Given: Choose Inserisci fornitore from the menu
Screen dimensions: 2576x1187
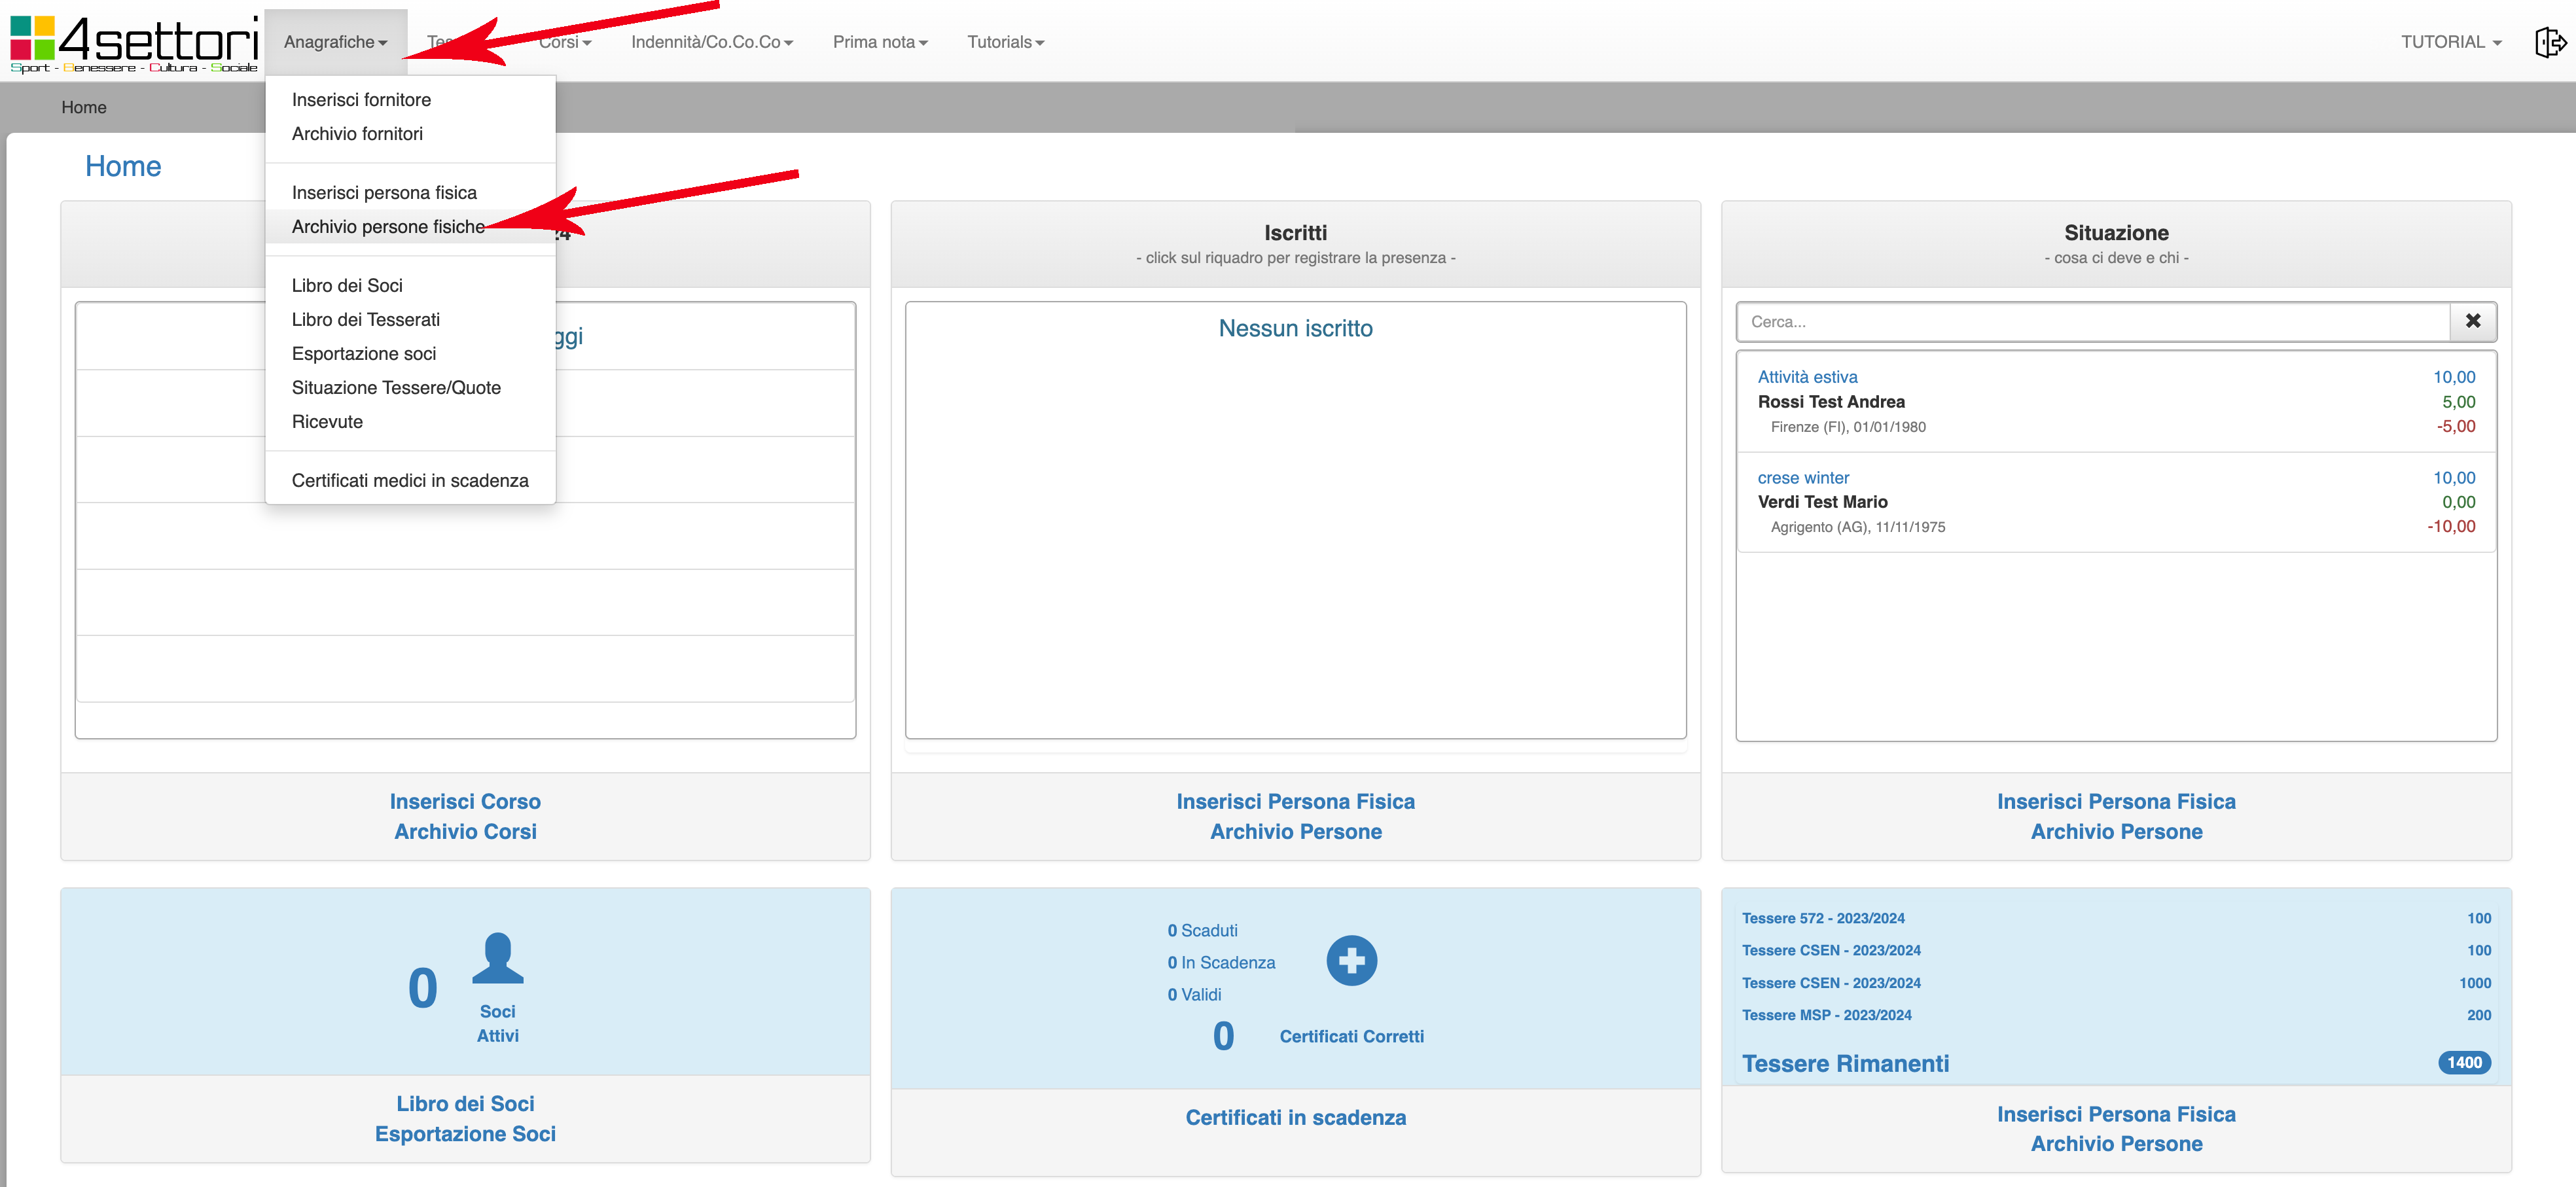Looking at the screenshot, I should [361, 99].
